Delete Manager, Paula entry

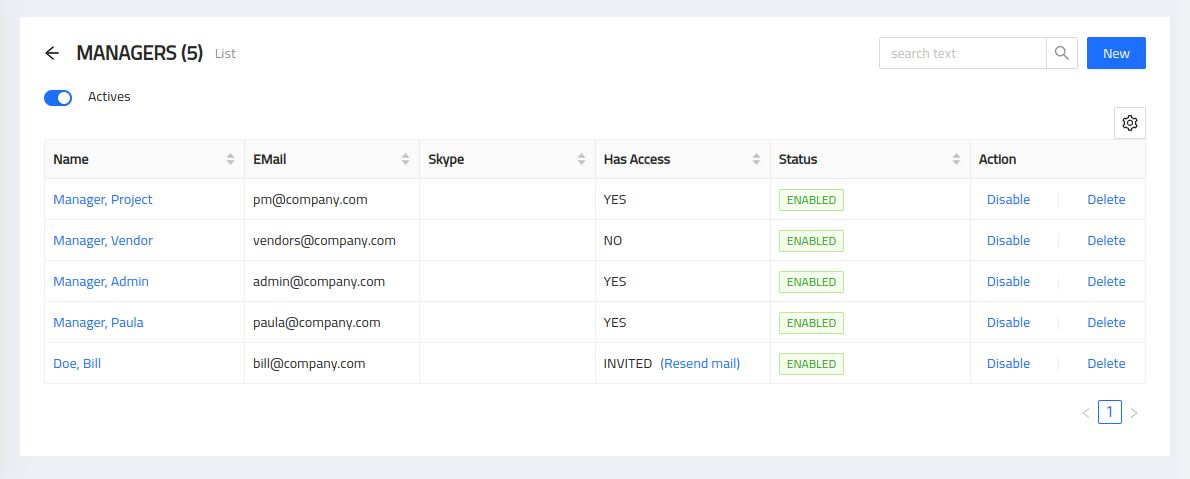(x=1107, y=323)
